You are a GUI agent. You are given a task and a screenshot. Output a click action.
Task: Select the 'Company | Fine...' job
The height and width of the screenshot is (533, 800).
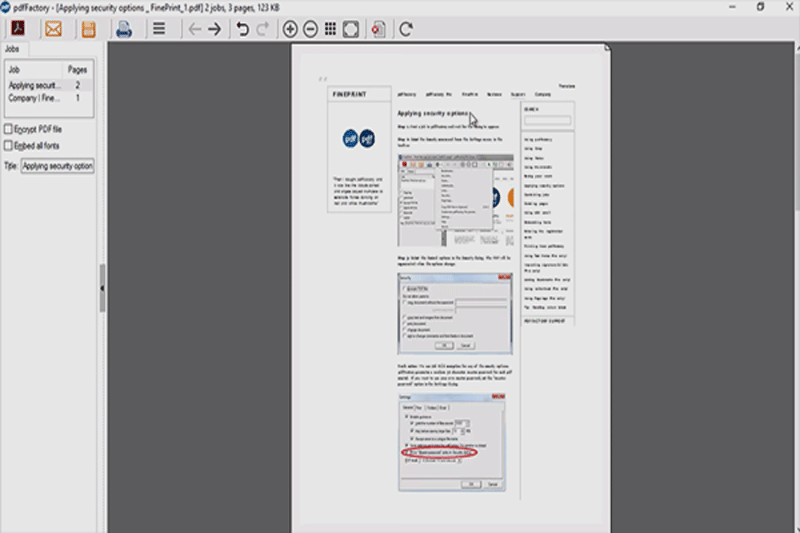click(35, 99)
